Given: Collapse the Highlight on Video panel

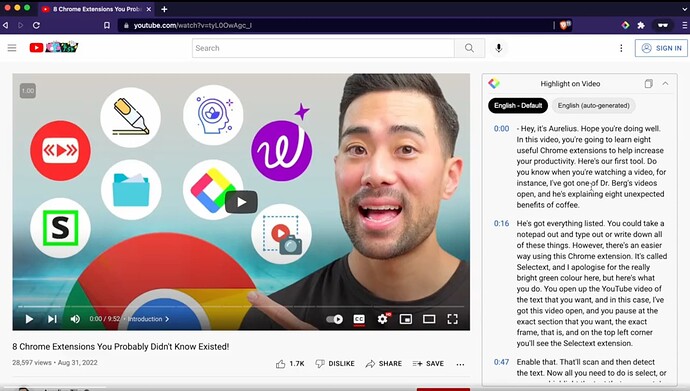Looking at the screenshot, I should point(665,84).
